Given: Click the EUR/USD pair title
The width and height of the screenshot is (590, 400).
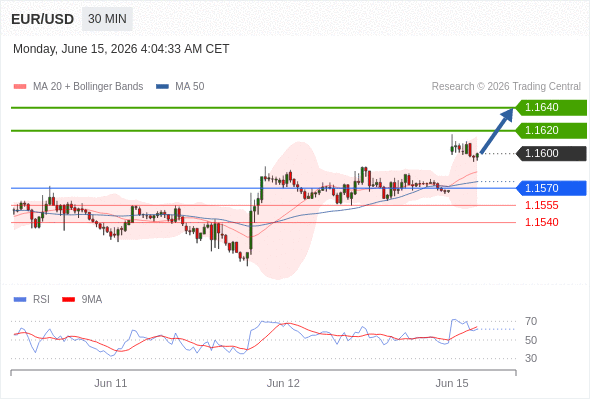Looking at the screenshot, I should (x=43, y=19).
